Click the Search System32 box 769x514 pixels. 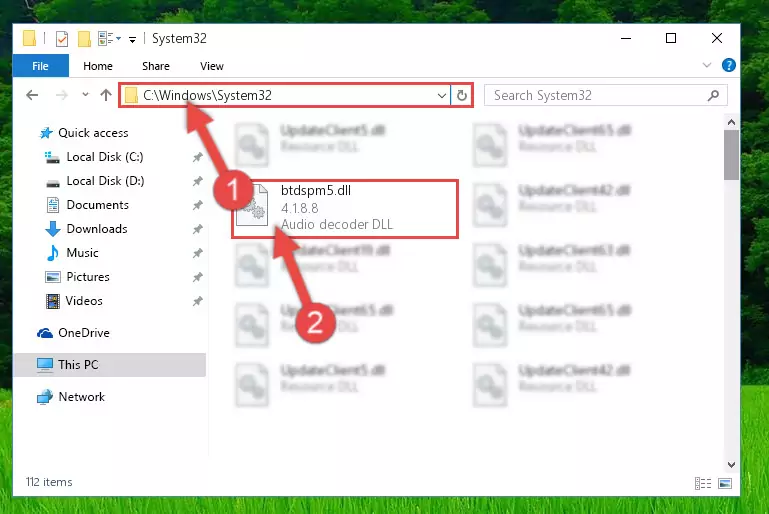(x=605, y=95)
